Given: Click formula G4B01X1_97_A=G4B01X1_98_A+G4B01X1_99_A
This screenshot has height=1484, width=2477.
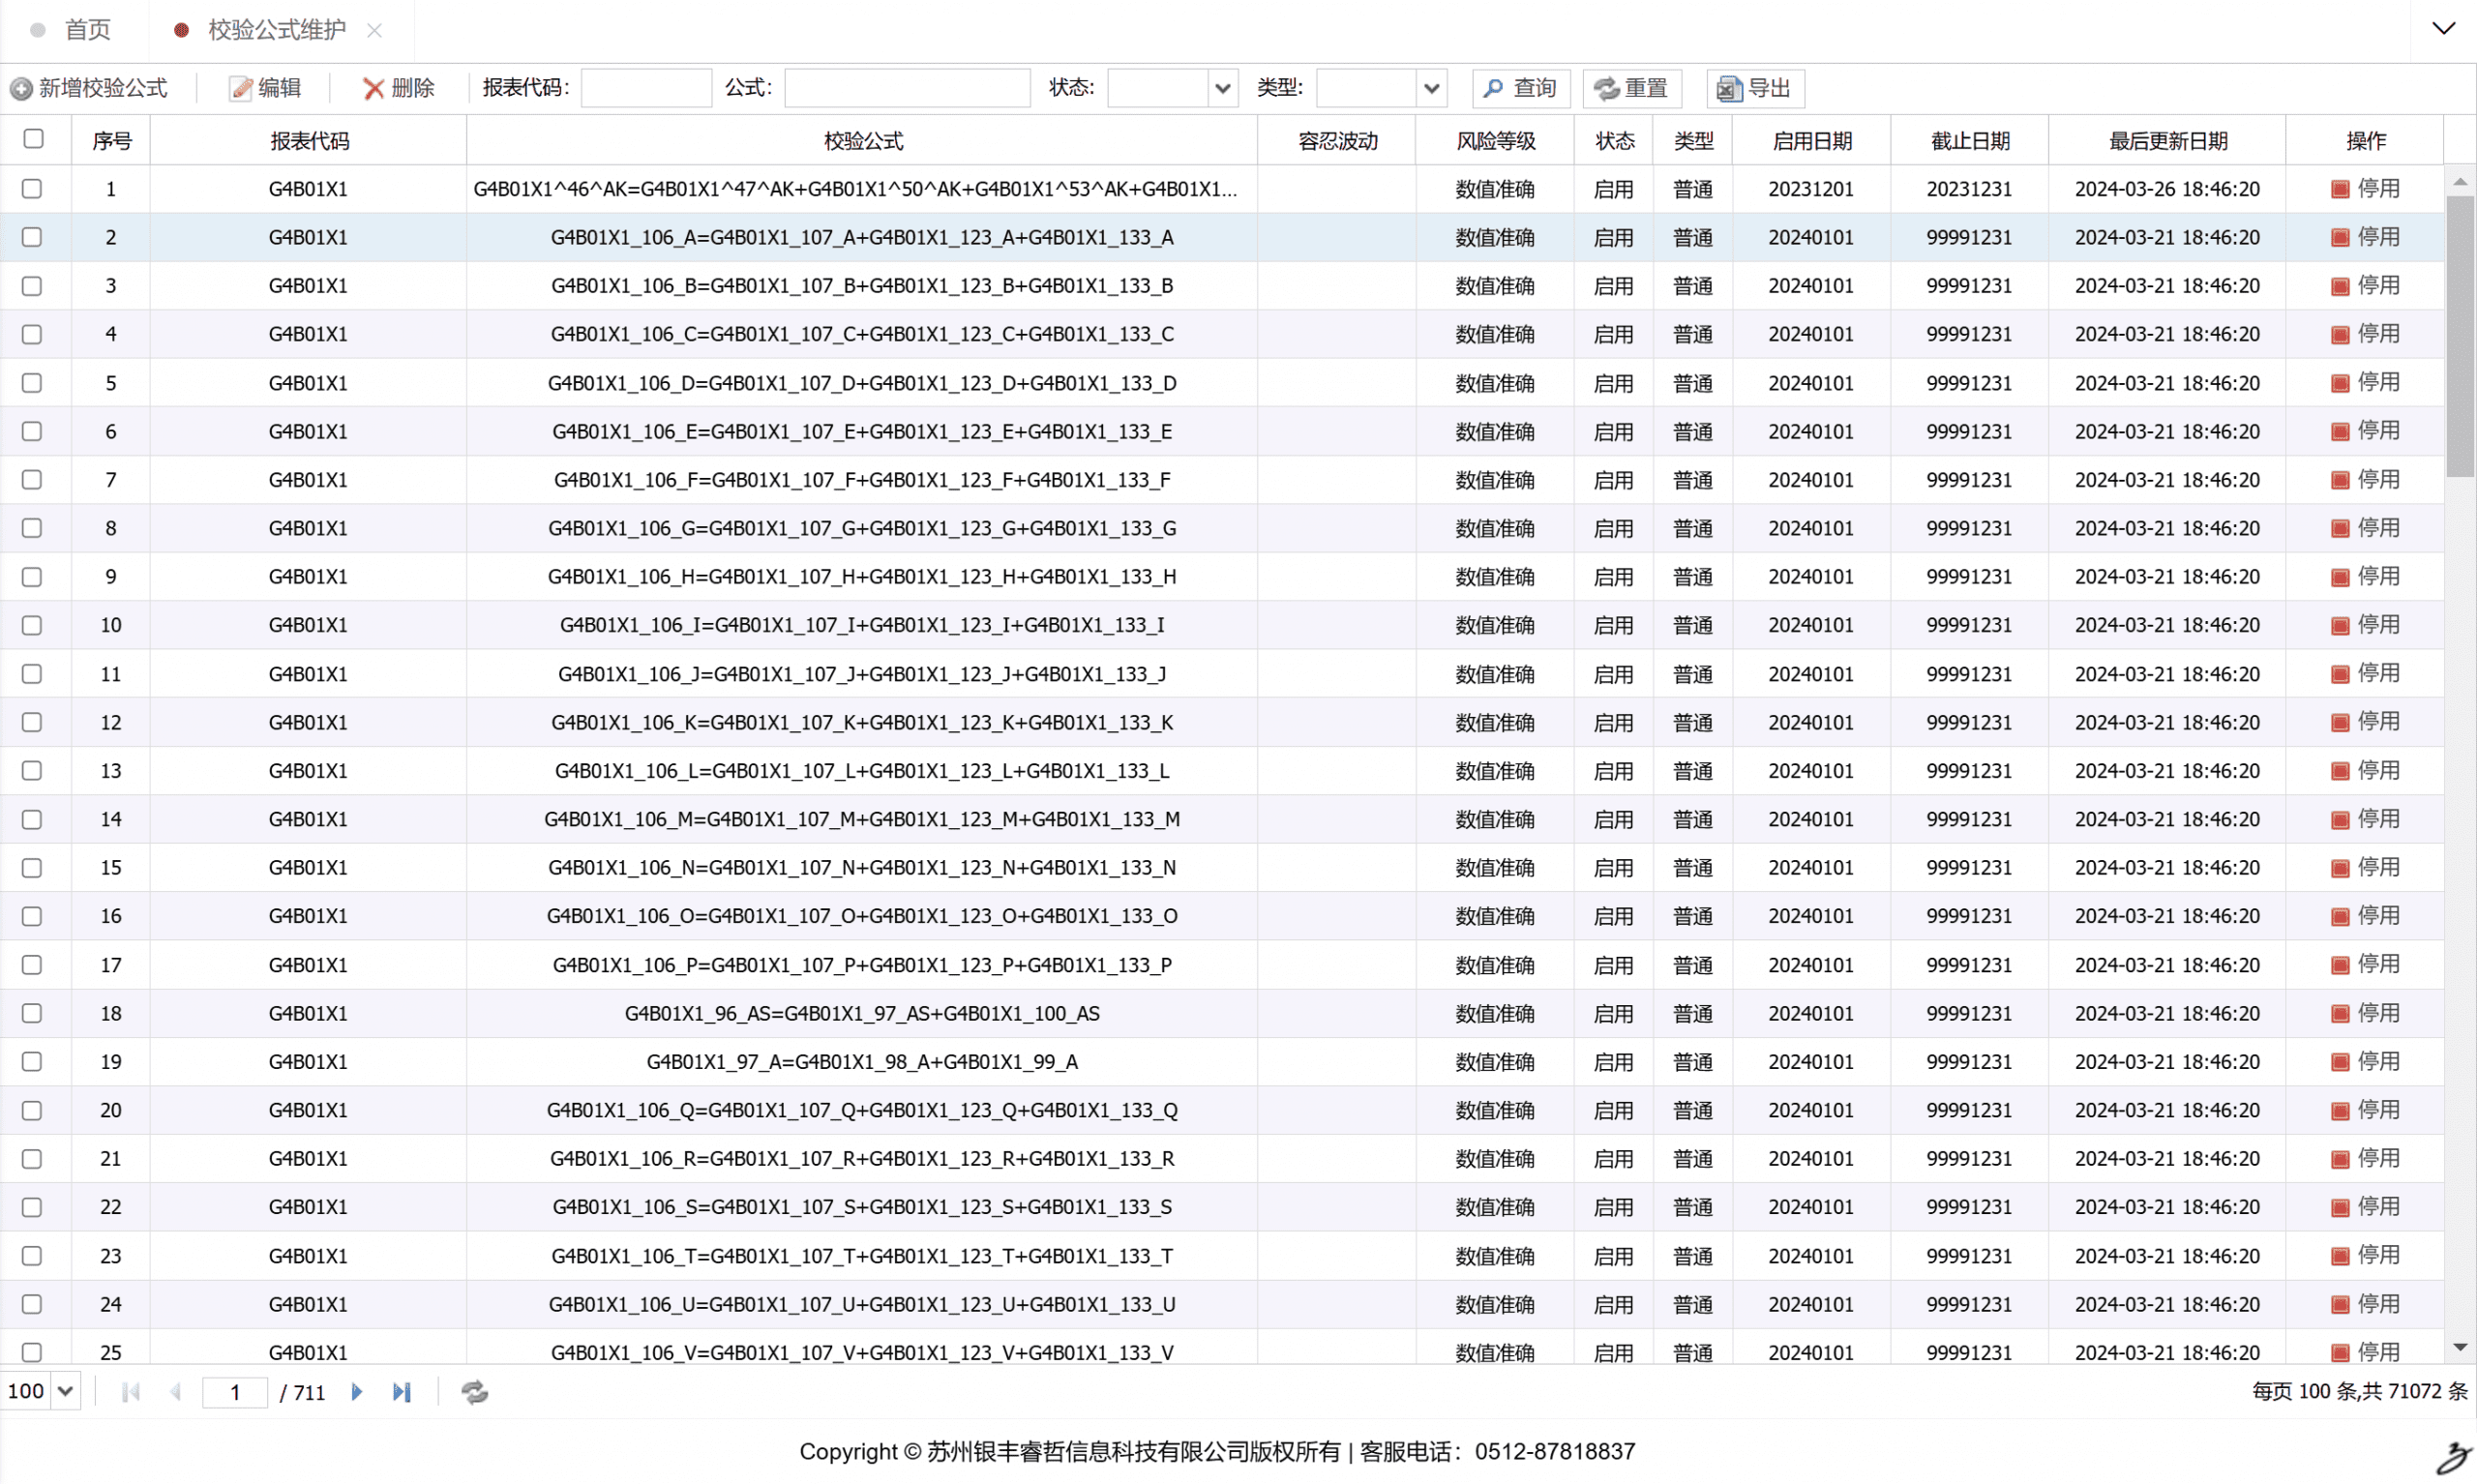Looking at the screenshot, I should point(862,1061).
